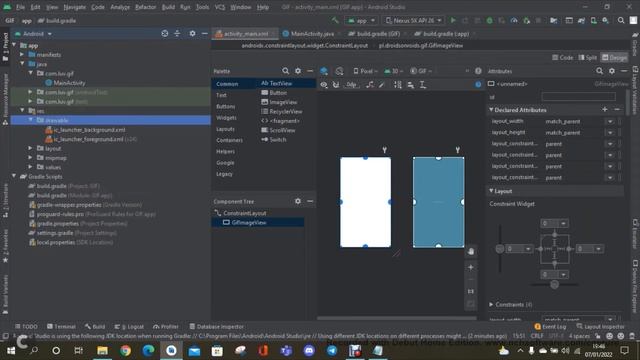Screen dimensions: 640x360
Task: Open the API 30 version dropdown
Action: click(x=393, y=71)
